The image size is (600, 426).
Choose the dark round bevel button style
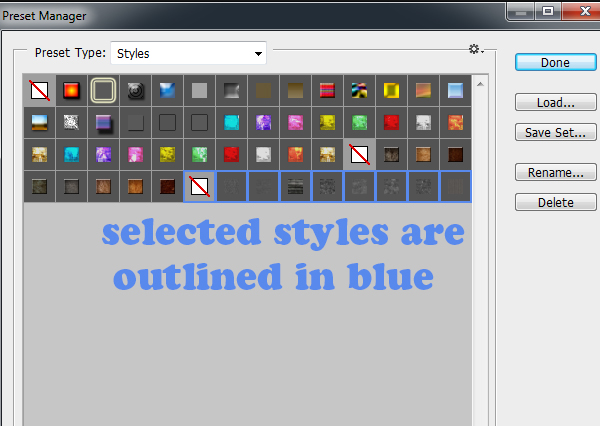(x=135, y=91)
